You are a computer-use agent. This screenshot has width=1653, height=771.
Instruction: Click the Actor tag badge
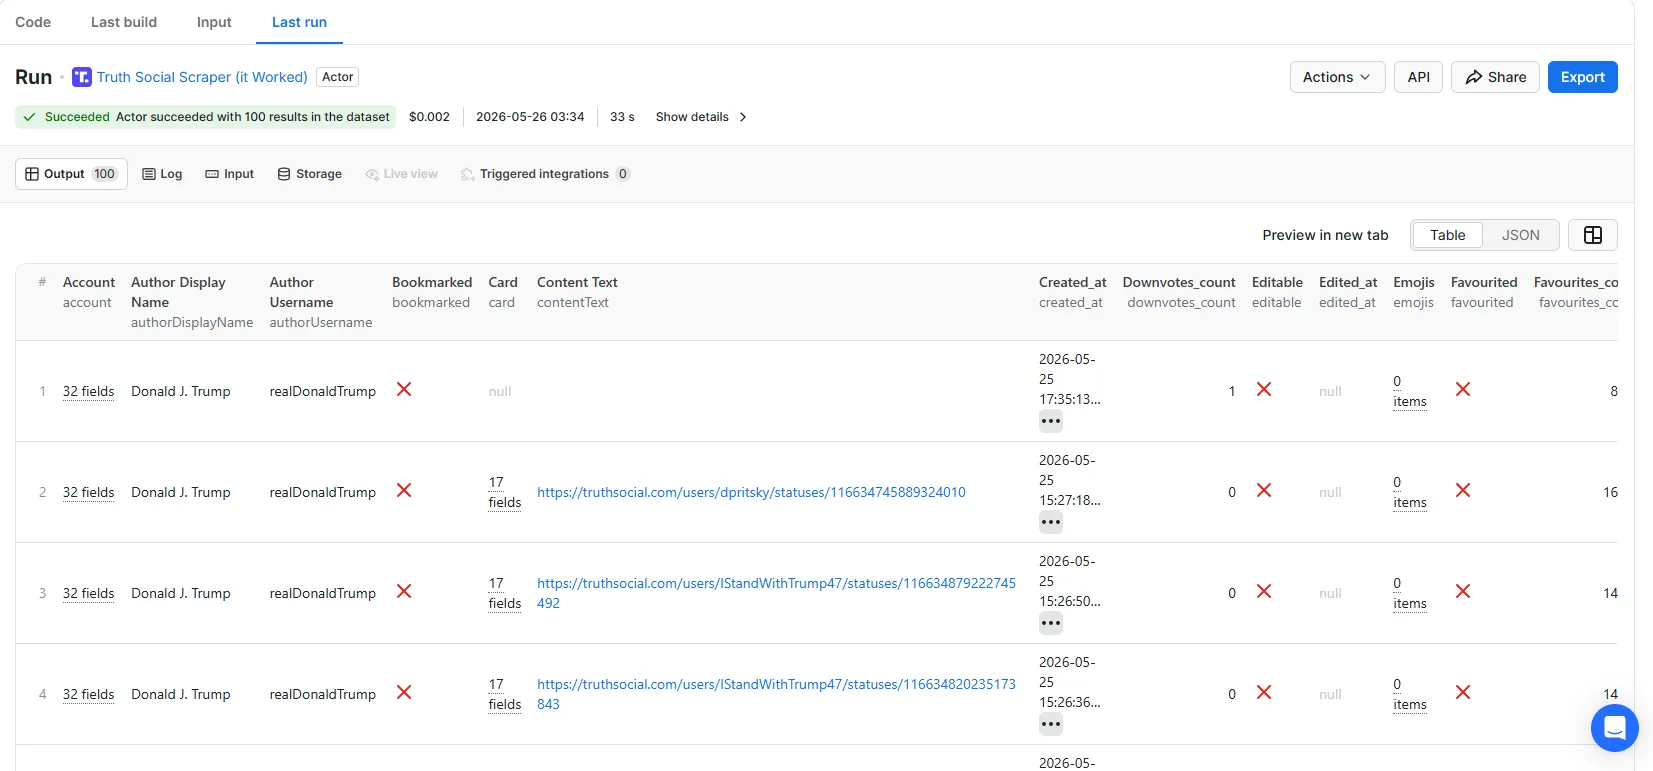337,77
